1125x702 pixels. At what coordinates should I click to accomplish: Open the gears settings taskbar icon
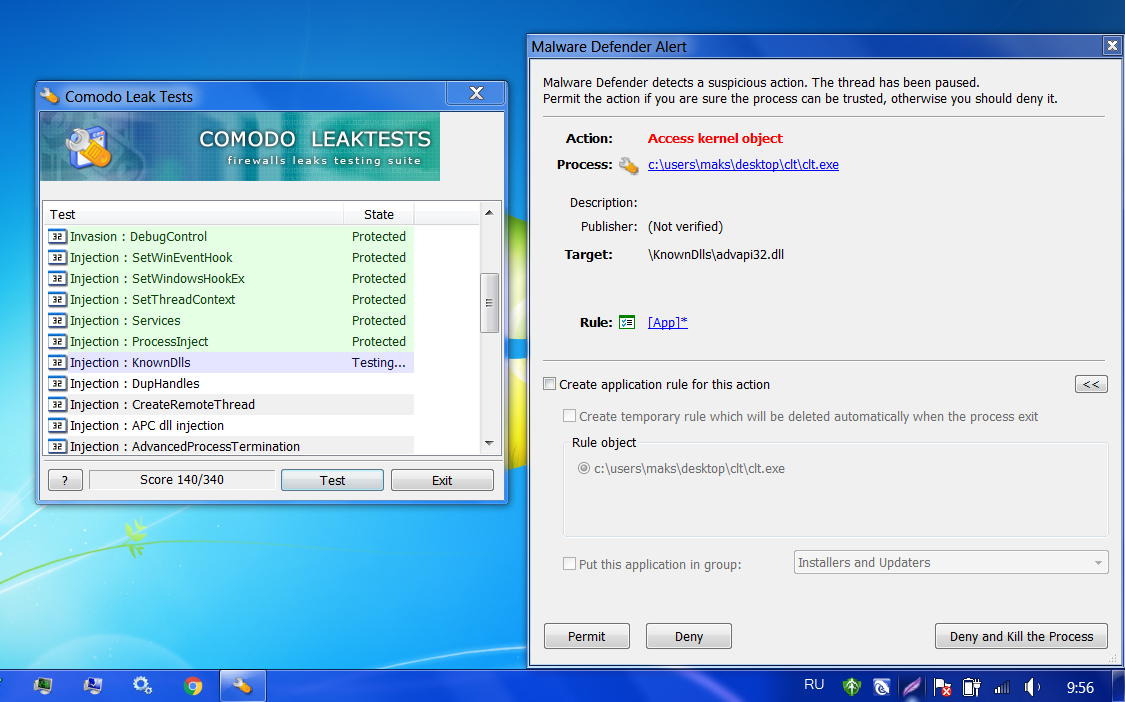click(142, 686)
